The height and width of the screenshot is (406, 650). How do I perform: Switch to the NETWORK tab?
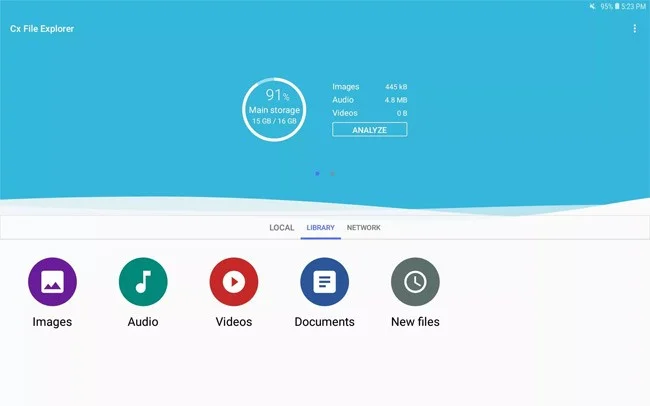363,228
